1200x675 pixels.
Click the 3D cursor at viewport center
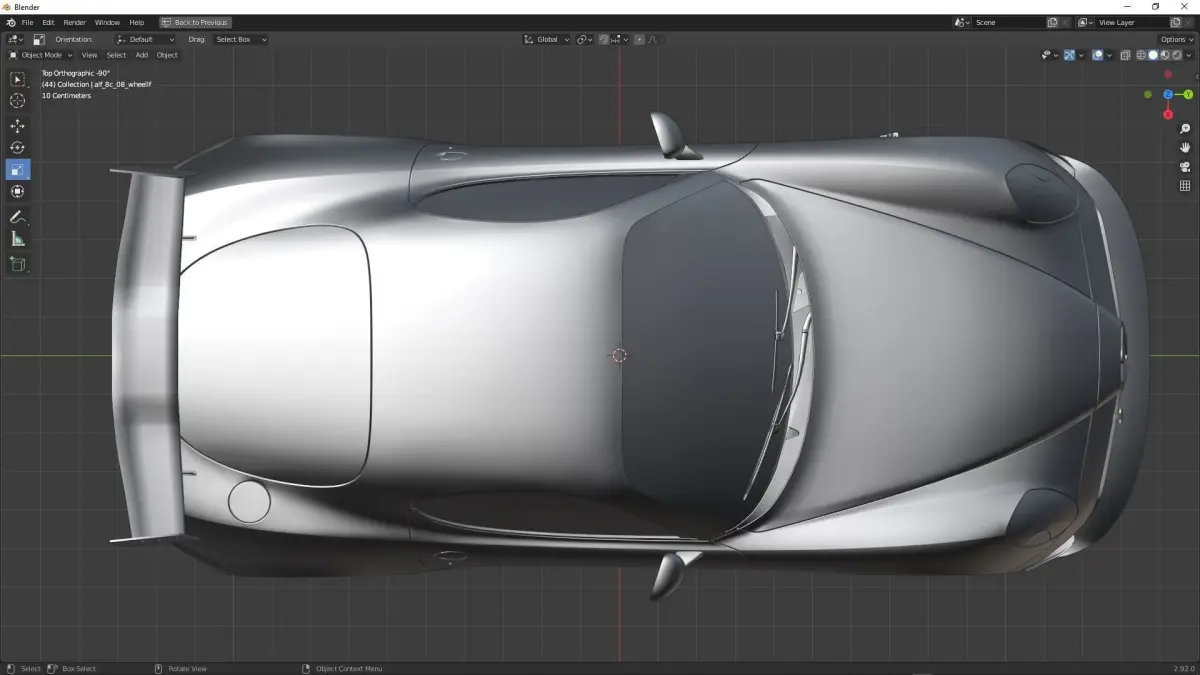click(619, 355)
